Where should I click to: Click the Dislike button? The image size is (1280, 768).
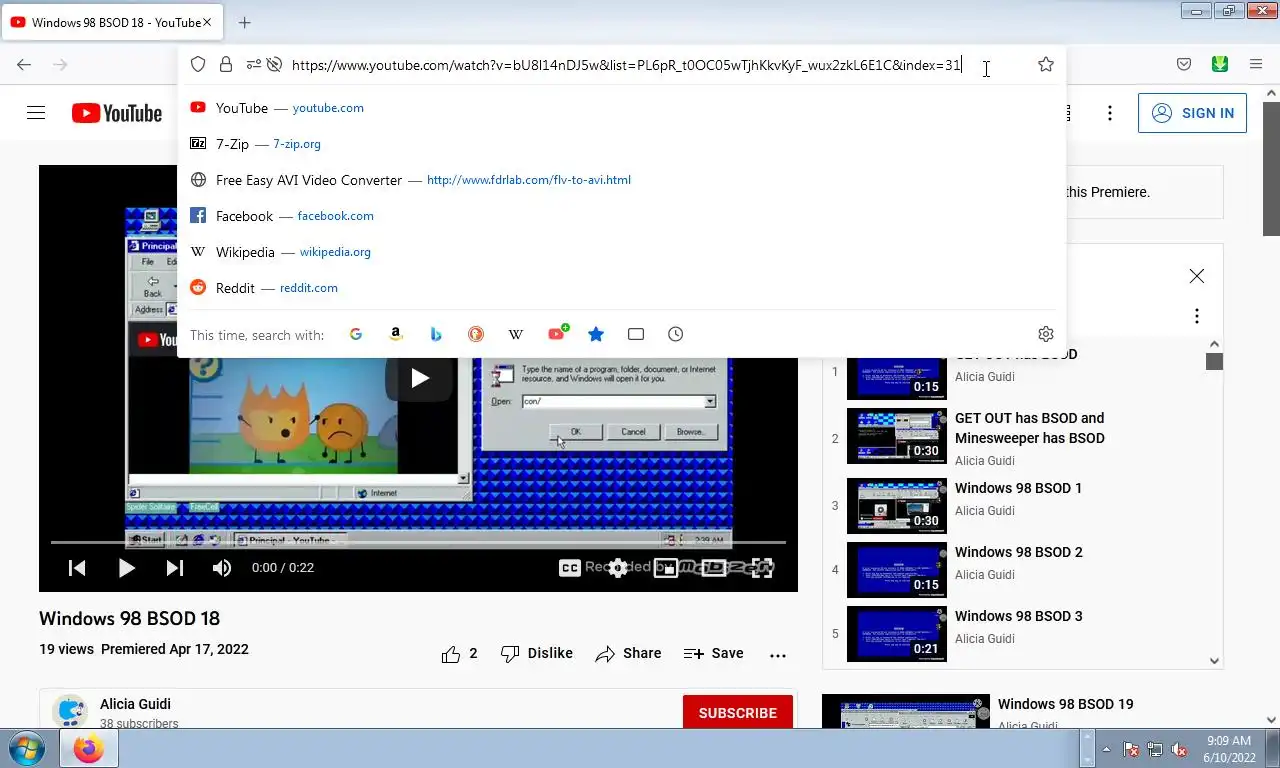(536, 654)
